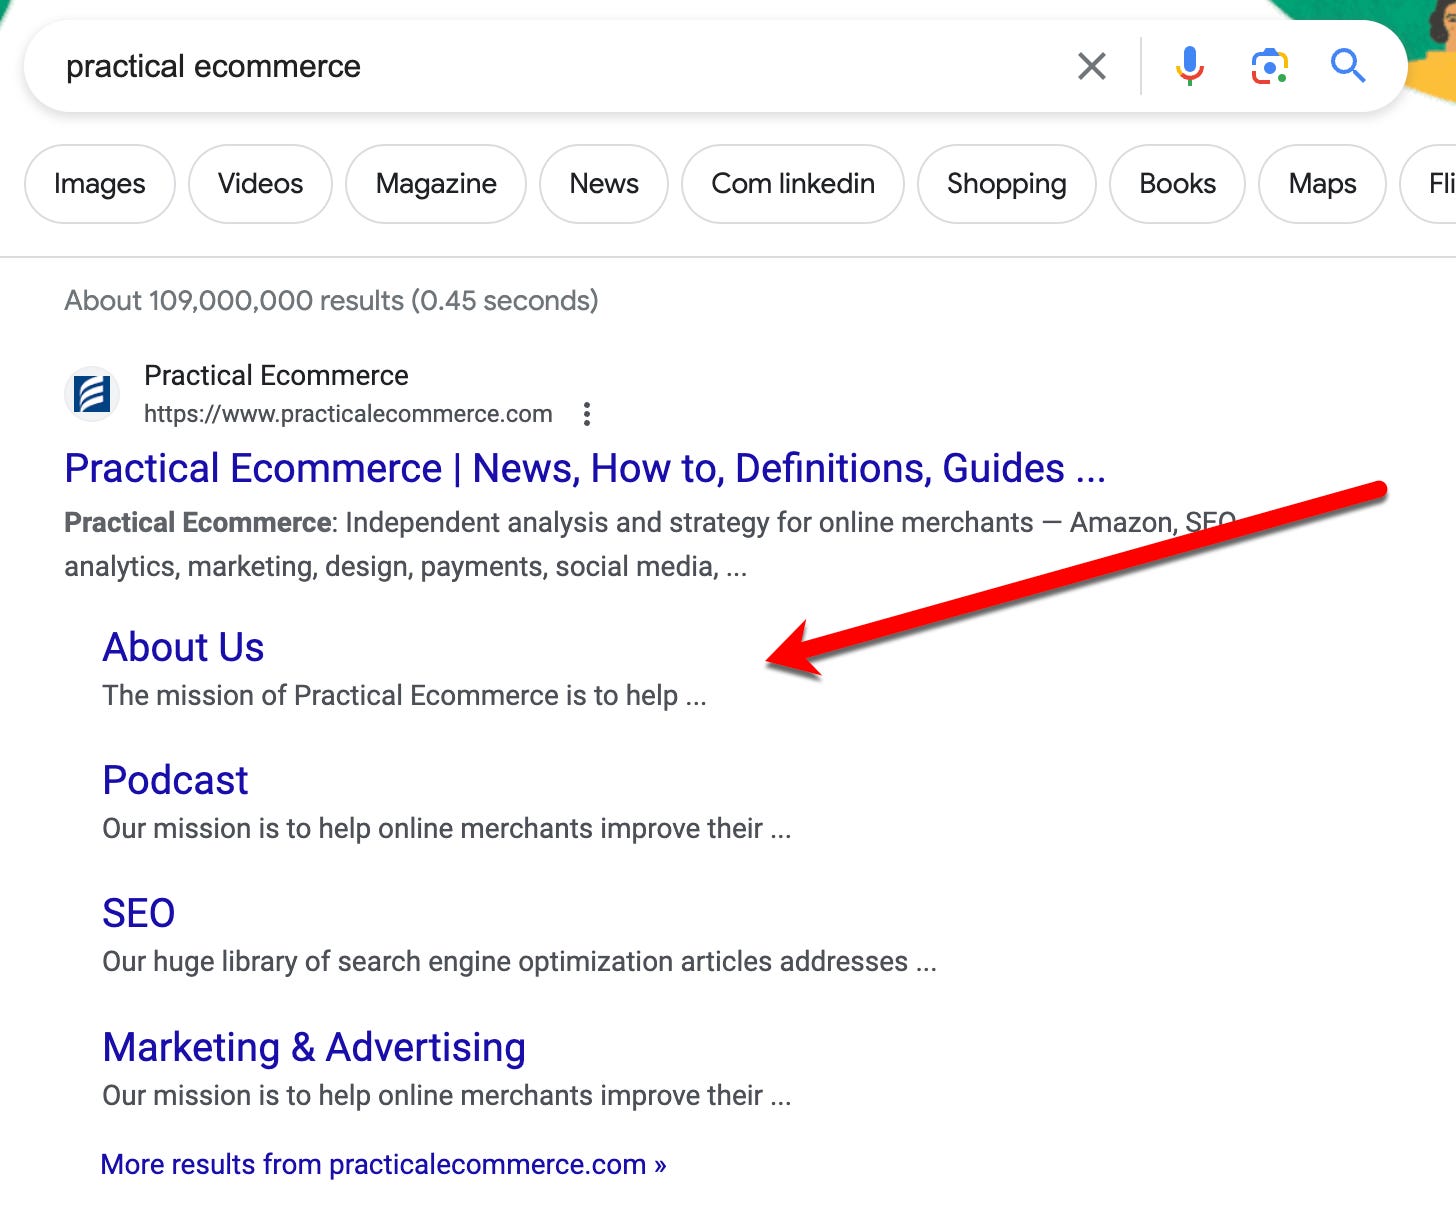Select the Com linkedin filter chip

[x=793, y=184]
